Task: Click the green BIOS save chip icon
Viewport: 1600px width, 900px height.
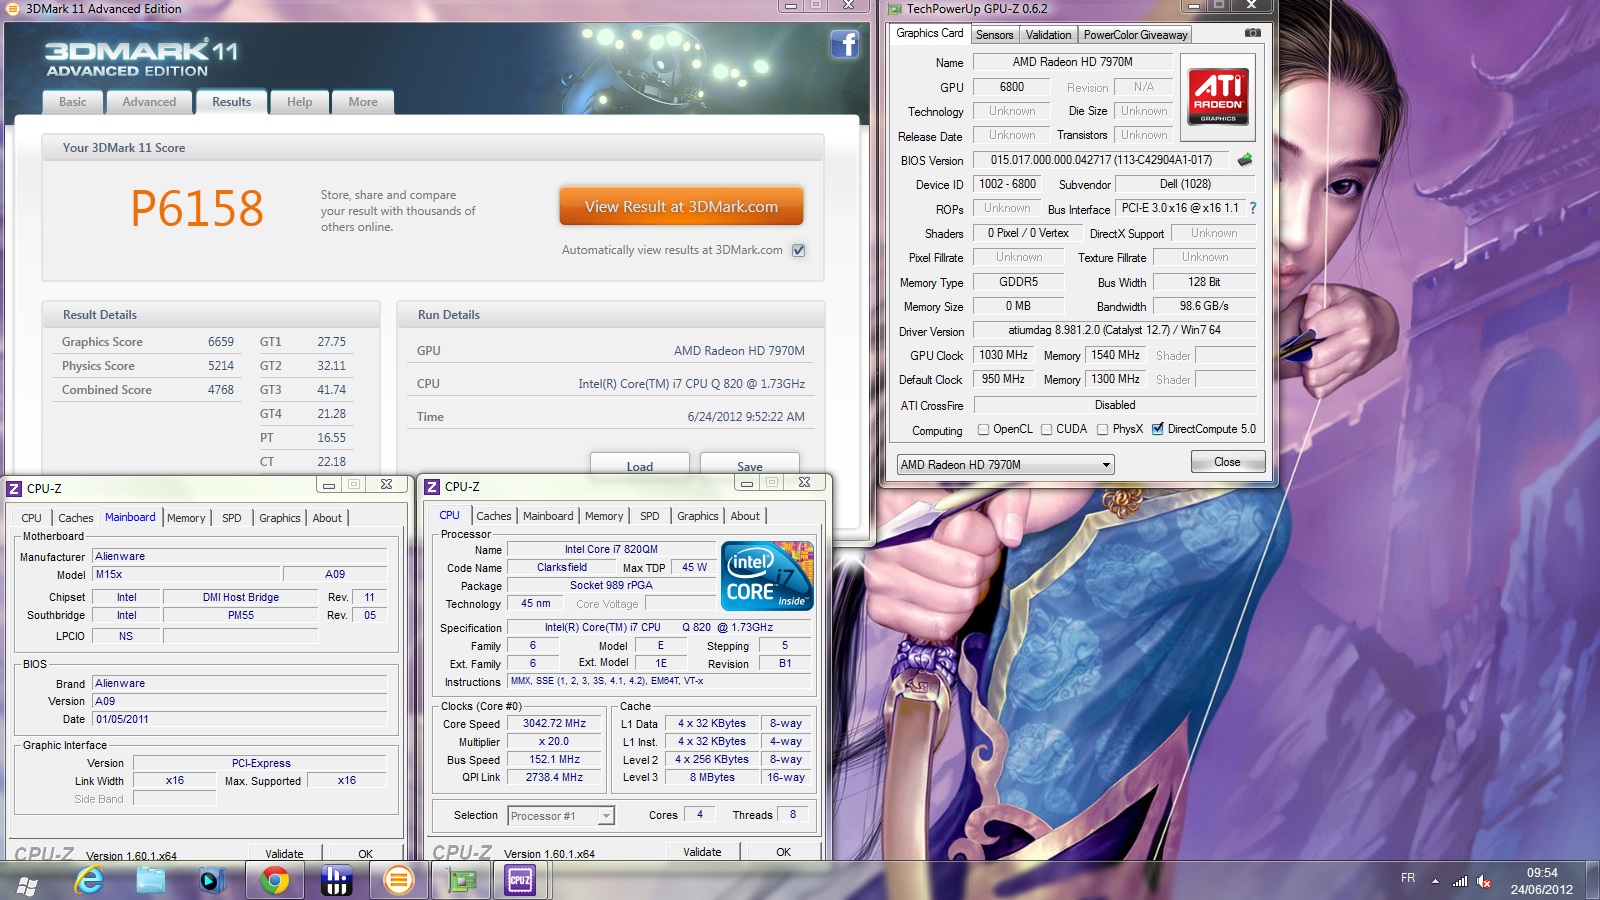Action: point(1245,160)
